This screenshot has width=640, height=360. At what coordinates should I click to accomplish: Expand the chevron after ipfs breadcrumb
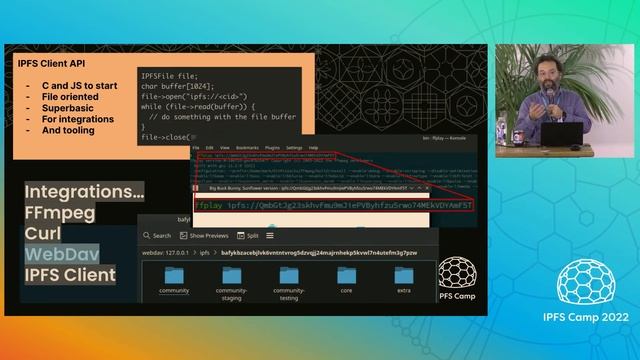coord(215,253)
